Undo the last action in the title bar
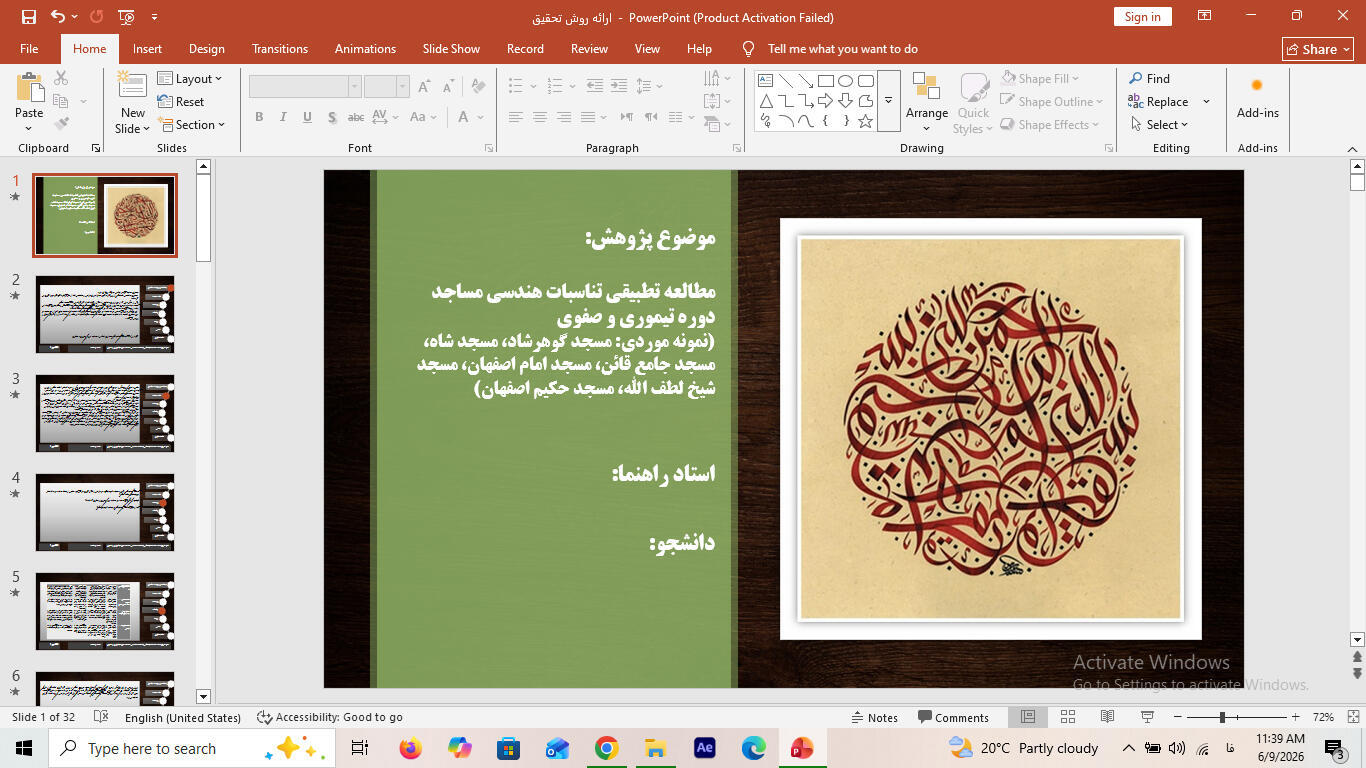 [x=58, y=17]
